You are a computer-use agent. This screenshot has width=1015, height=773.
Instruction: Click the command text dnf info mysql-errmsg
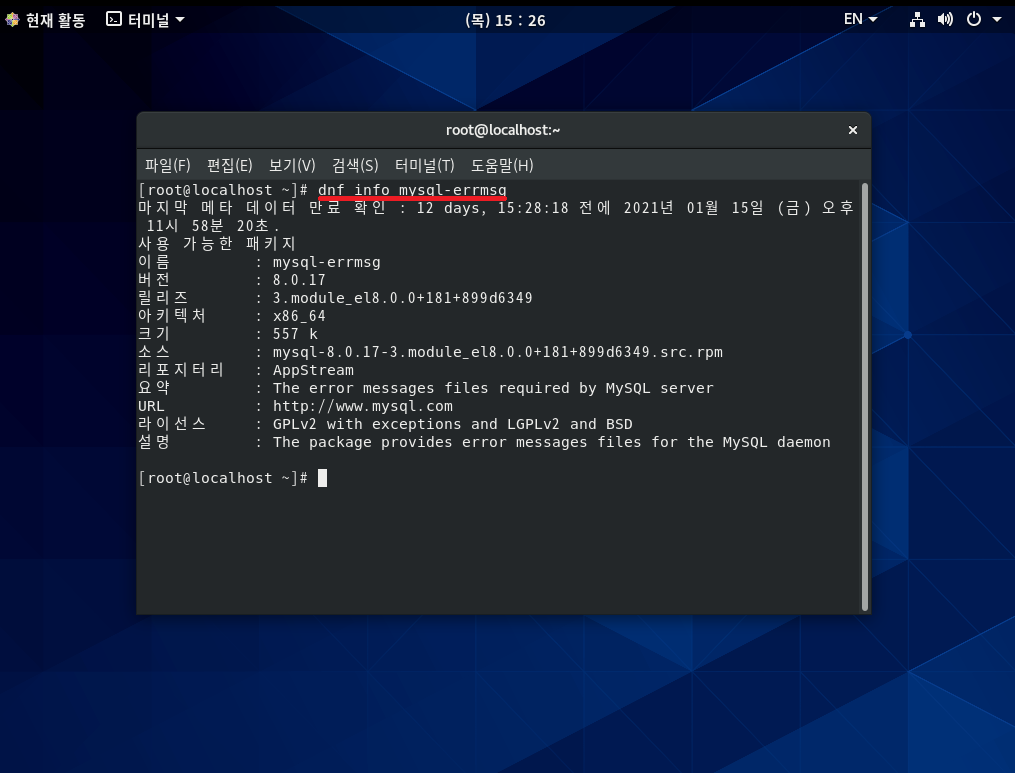point(412,190)
